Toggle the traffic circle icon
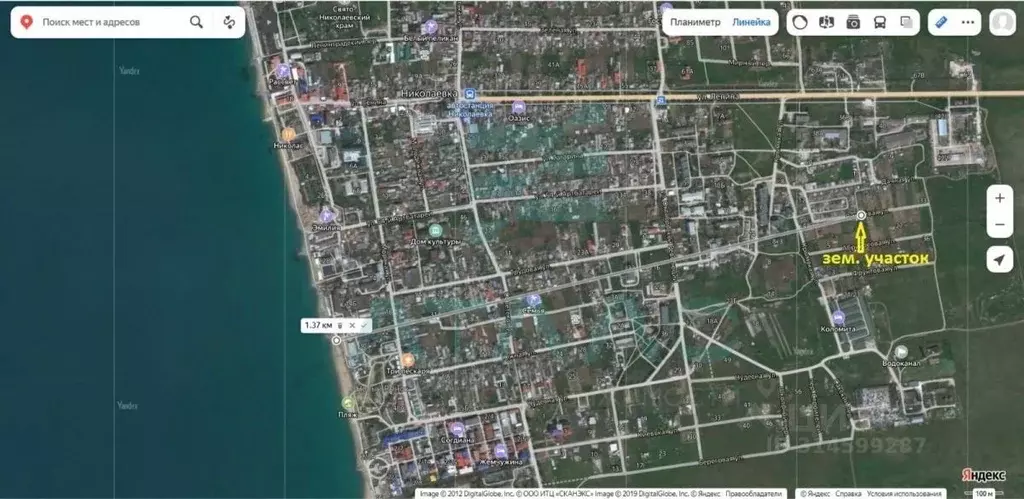Screen dimensions: 1024x499 coord(800,22)
